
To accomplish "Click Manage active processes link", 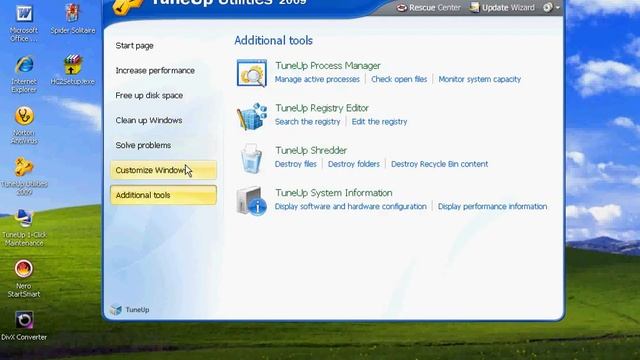I will tap(317, 79).
